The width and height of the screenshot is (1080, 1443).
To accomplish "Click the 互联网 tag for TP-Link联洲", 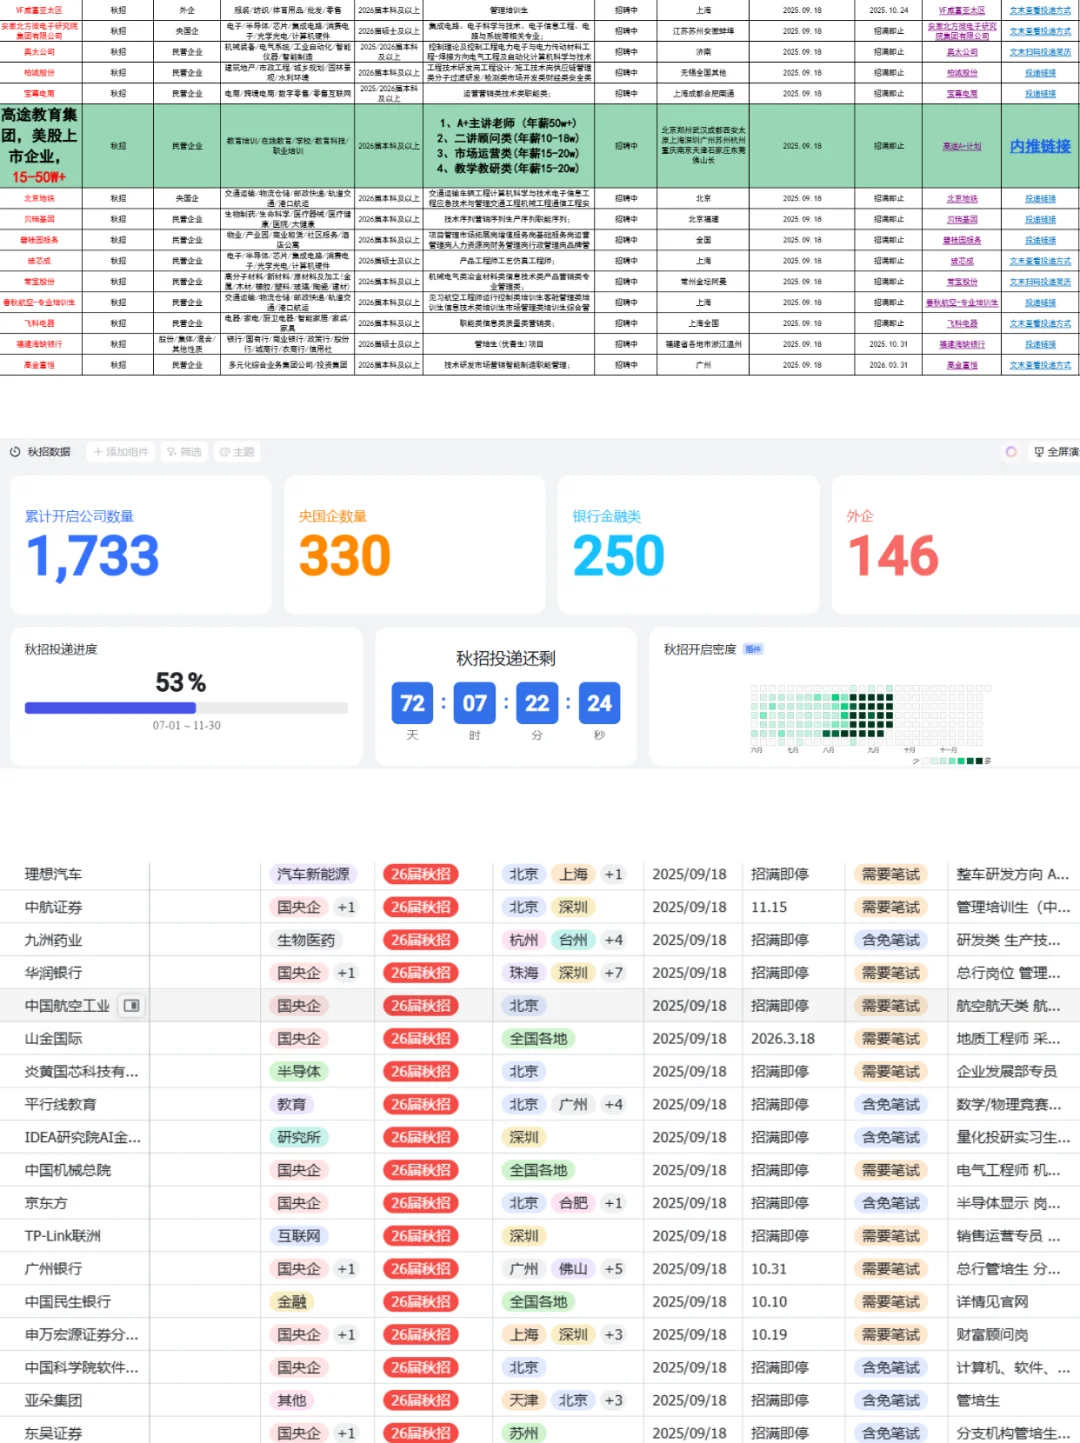I will 299,1236.
